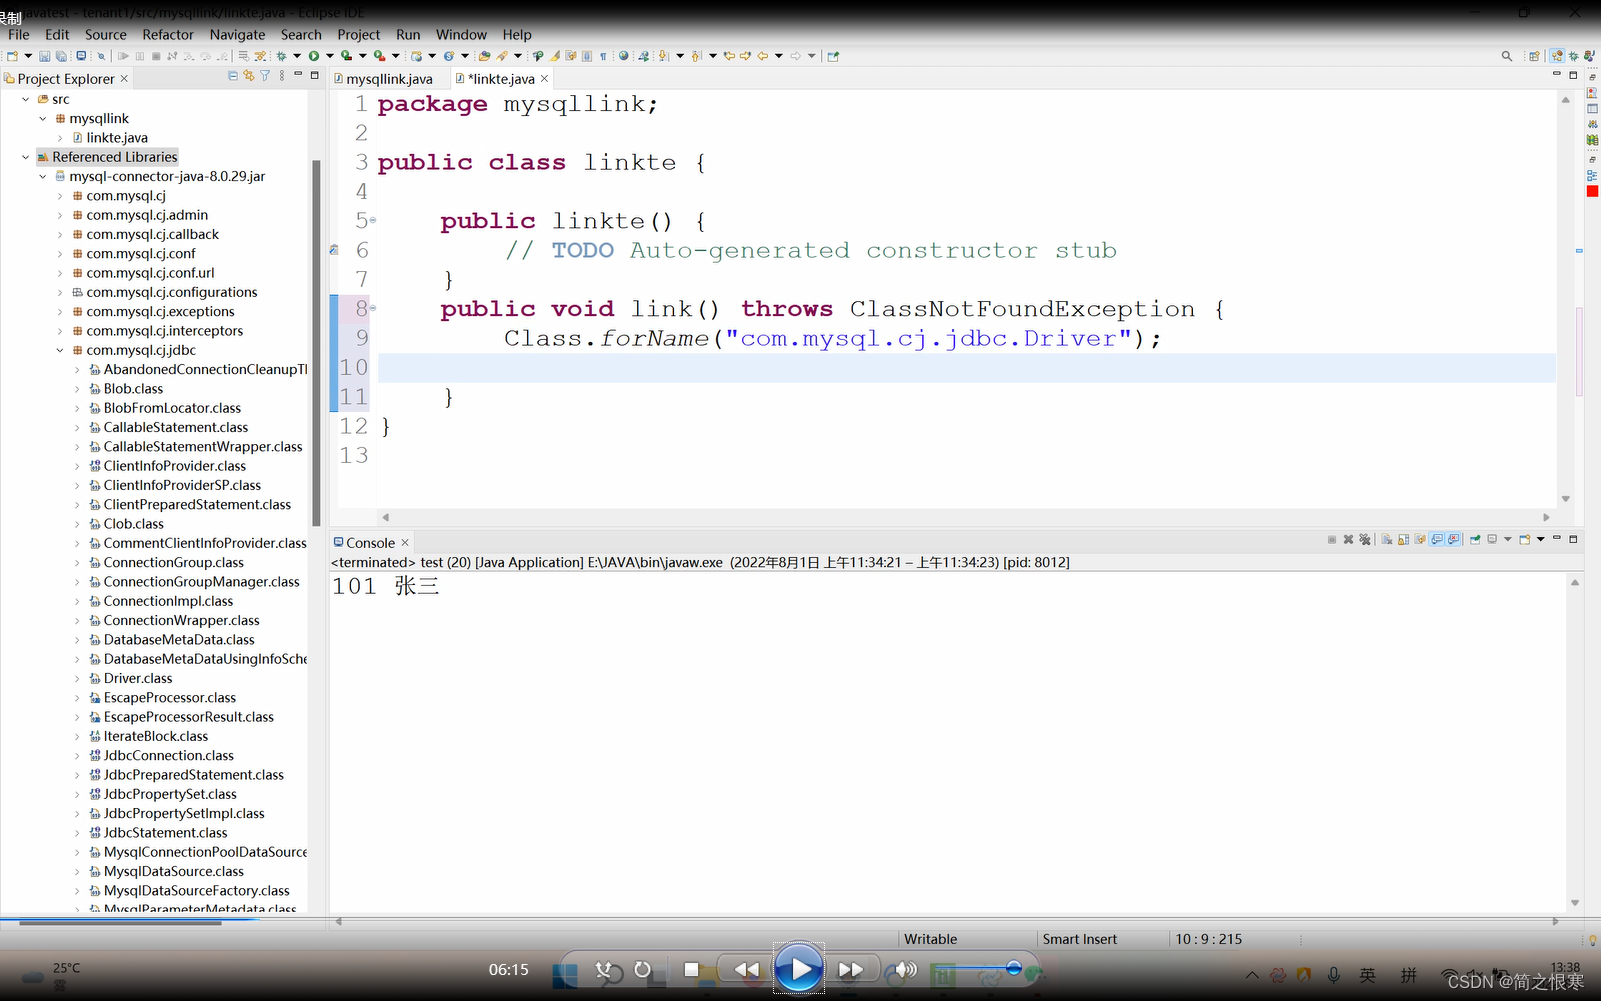Maximize the Console view
The width and height of the screenshot is (1601, 1001).
[1573, 539]
